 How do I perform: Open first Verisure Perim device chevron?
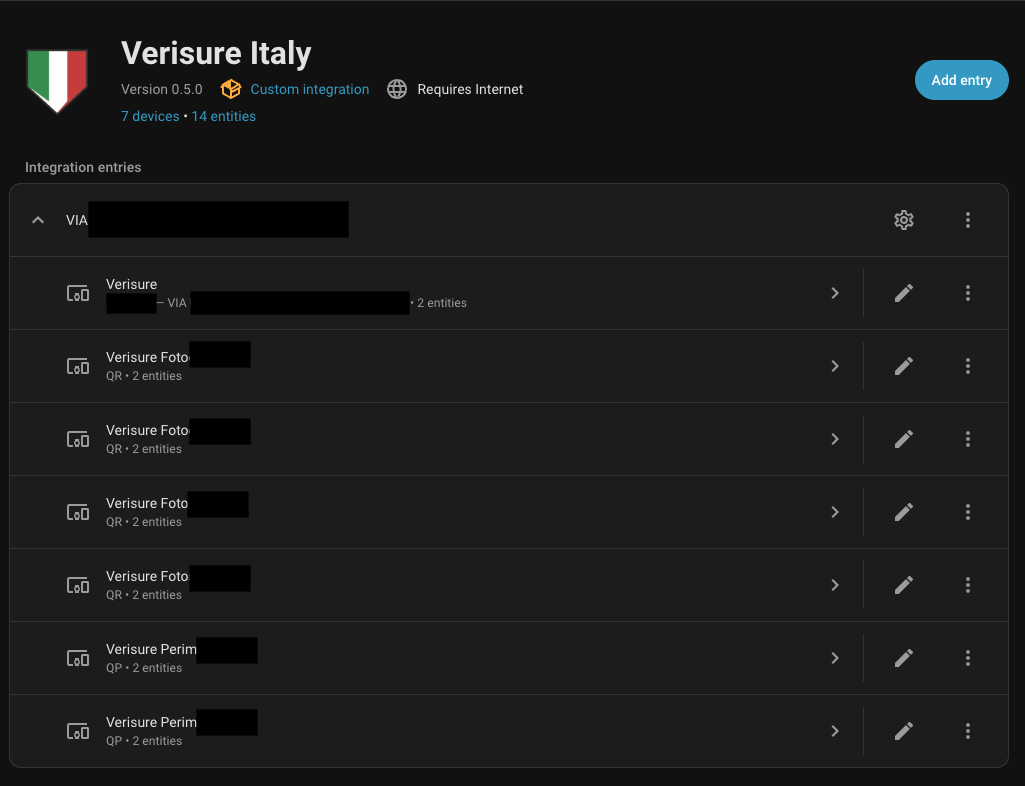[835, 658]
